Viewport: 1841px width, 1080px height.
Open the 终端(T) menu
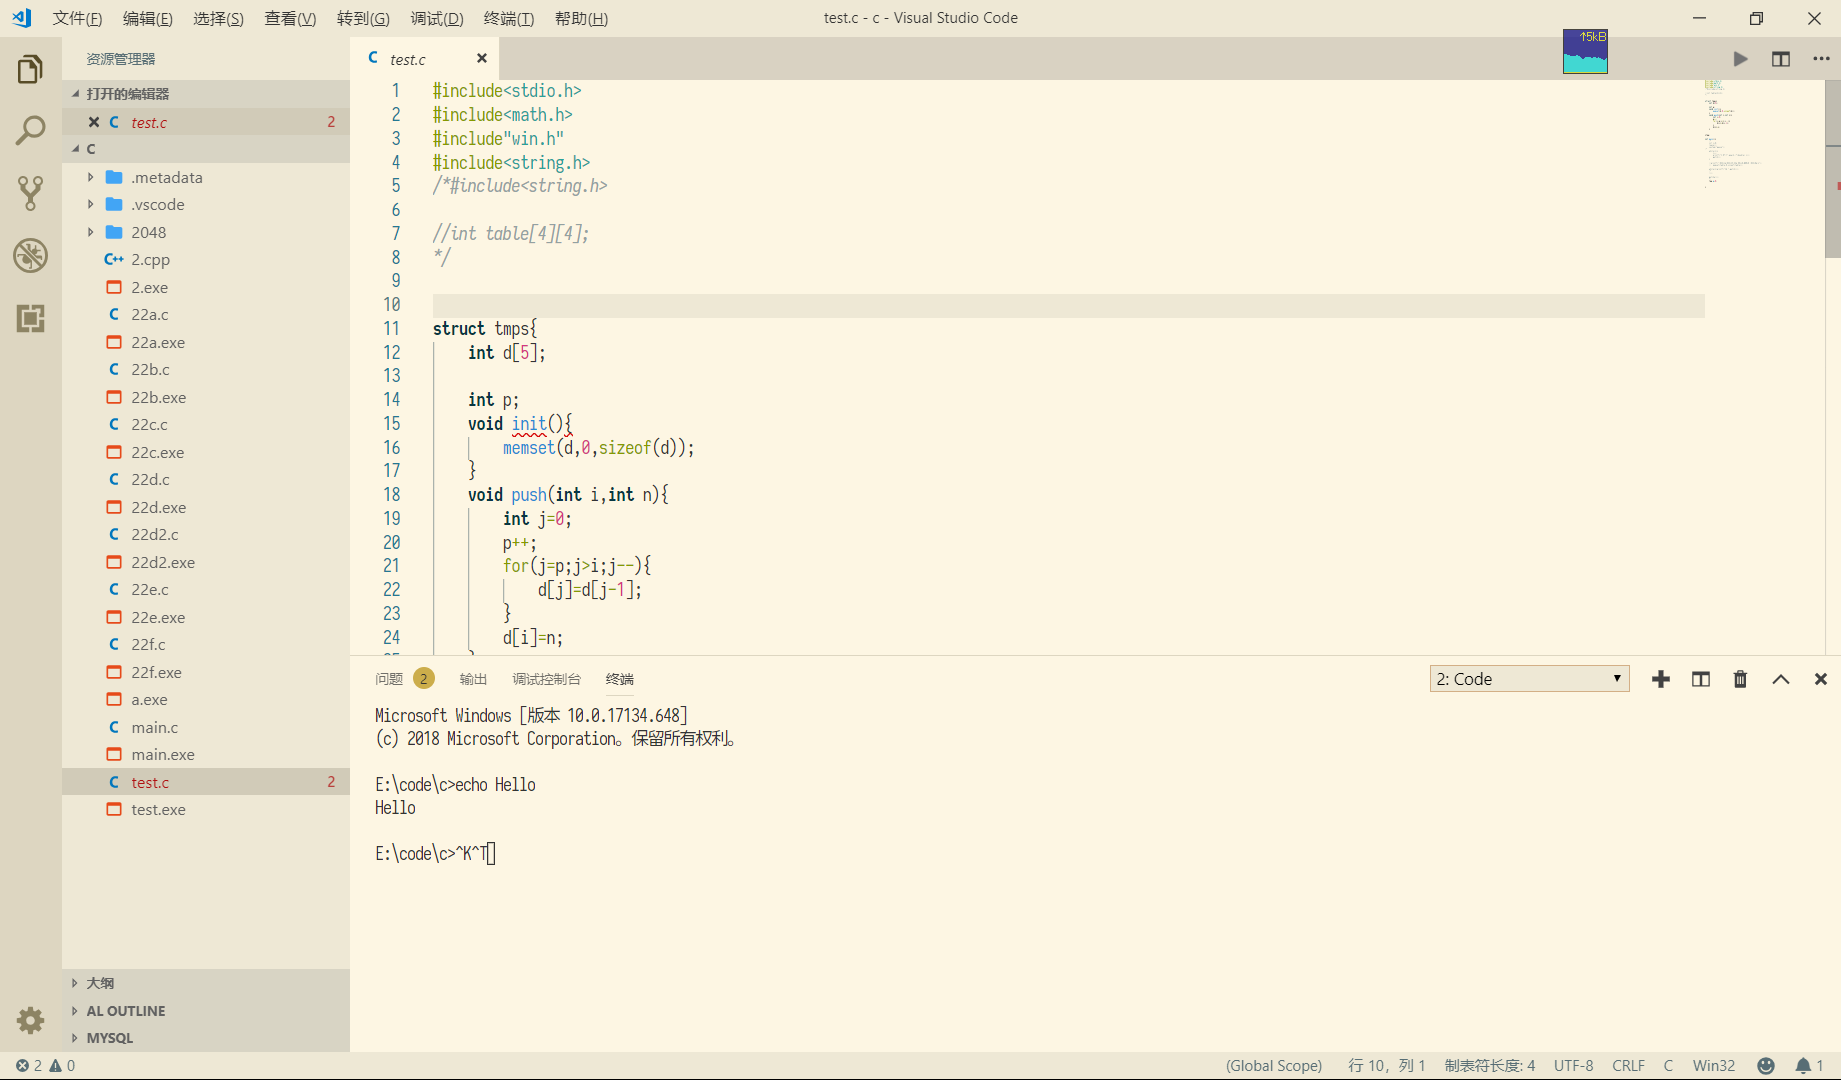(x=508, y=18)
